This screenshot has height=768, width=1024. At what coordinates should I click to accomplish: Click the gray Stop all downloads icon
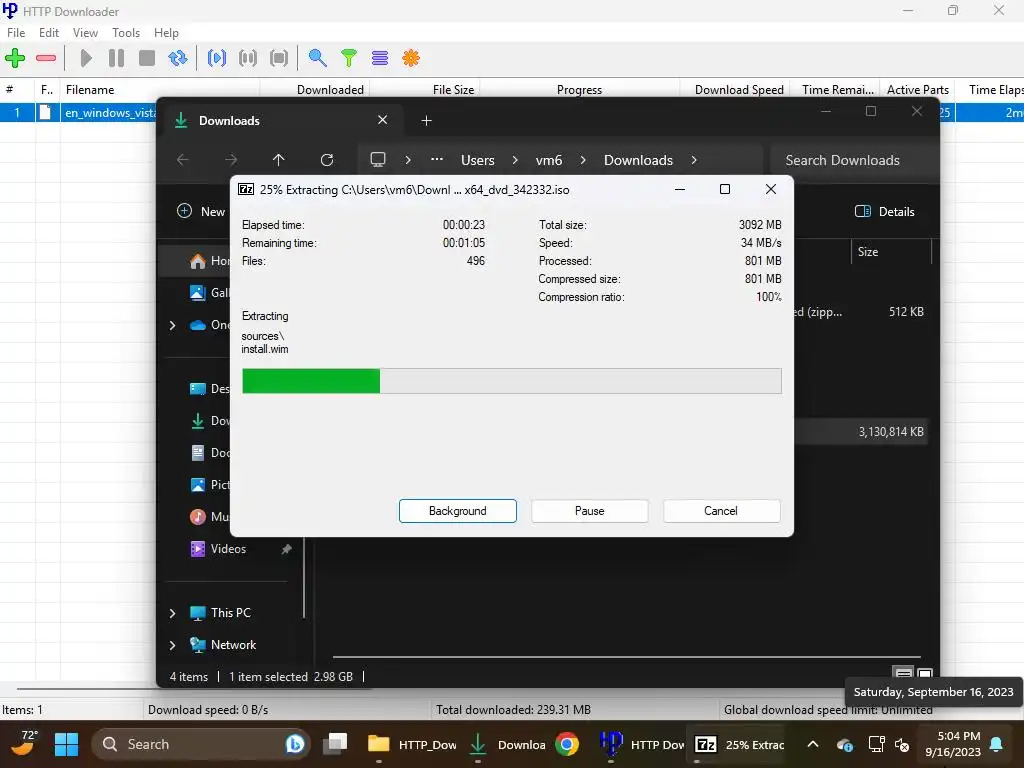click(x=279, y=58)
